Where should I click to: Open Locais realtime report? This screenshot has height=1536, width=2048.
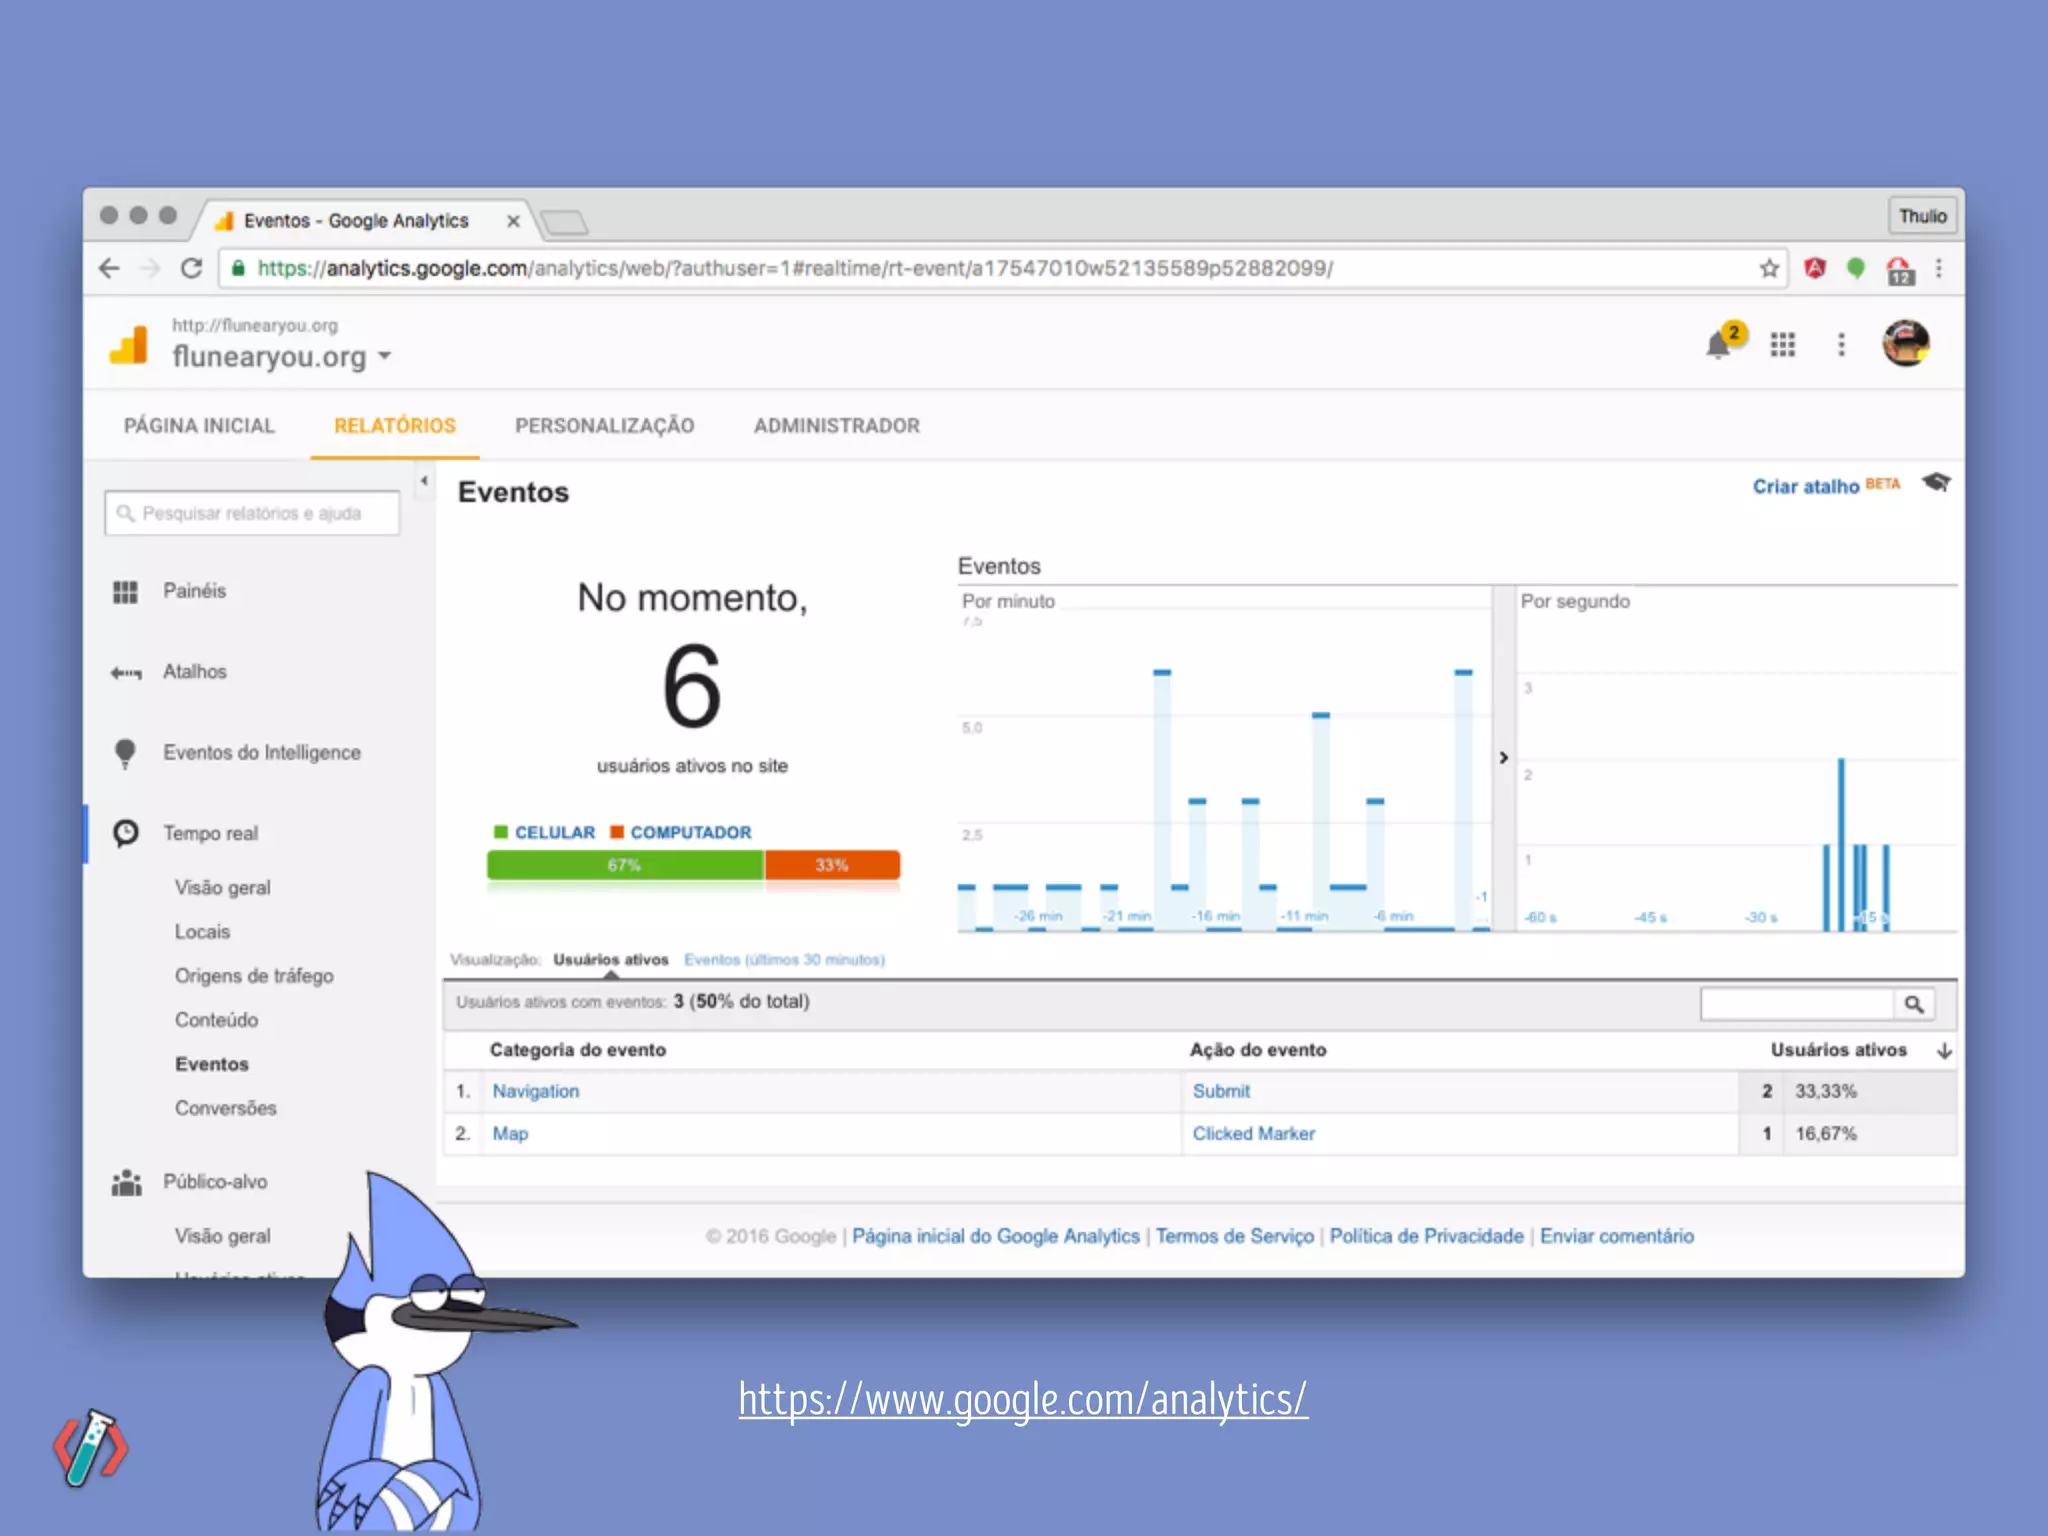coord(203,932)
